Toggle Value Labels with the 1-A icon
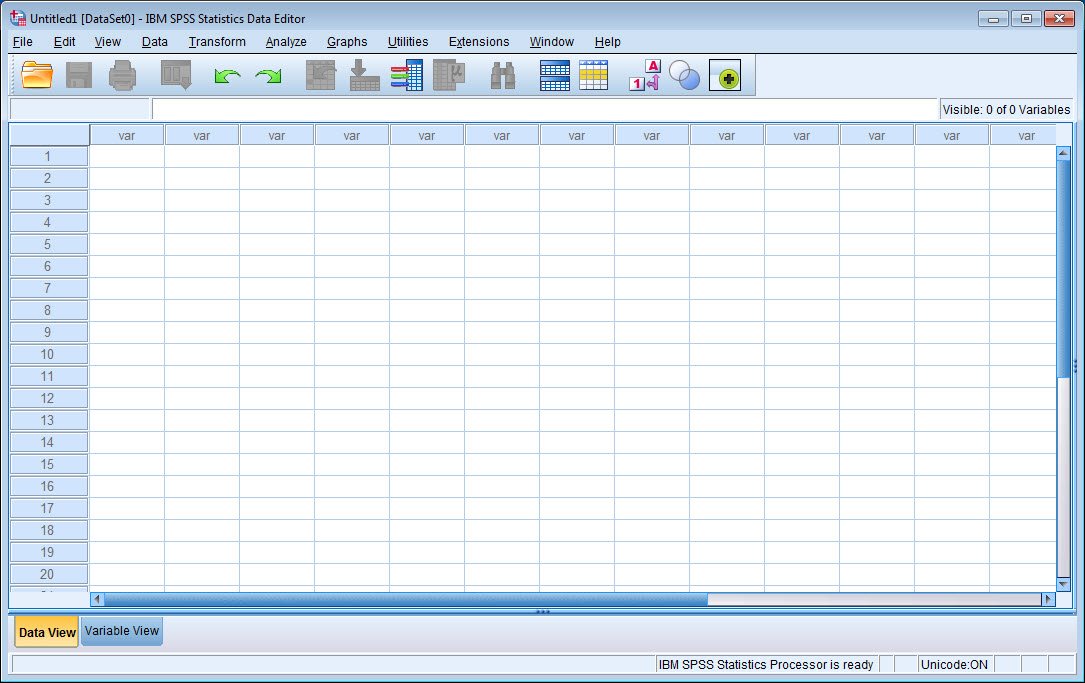The height and width of the screenshot is (683, 1085). click(x=645, y=75)
